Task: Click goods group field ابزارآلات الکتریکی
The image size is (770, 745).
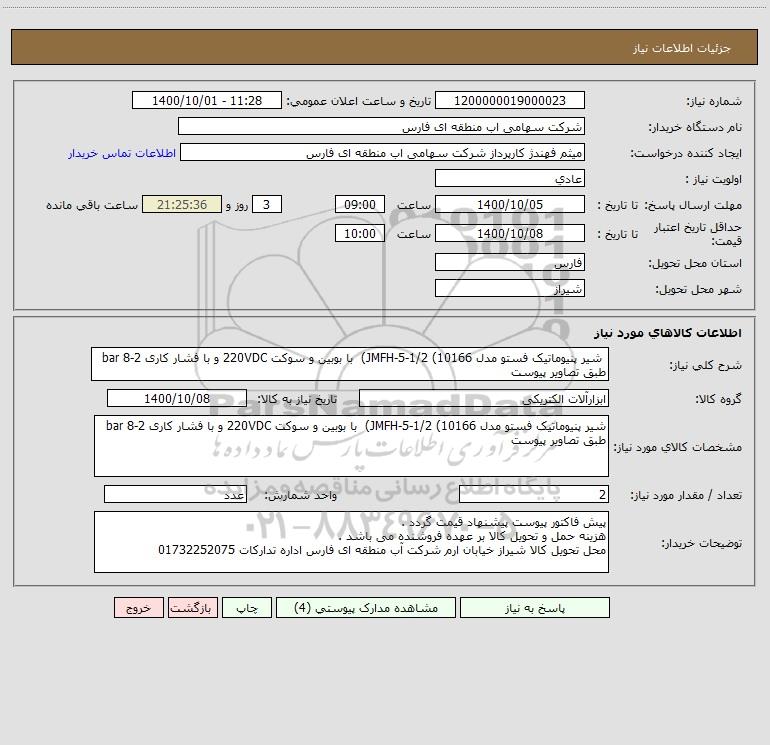Action: 484,398
